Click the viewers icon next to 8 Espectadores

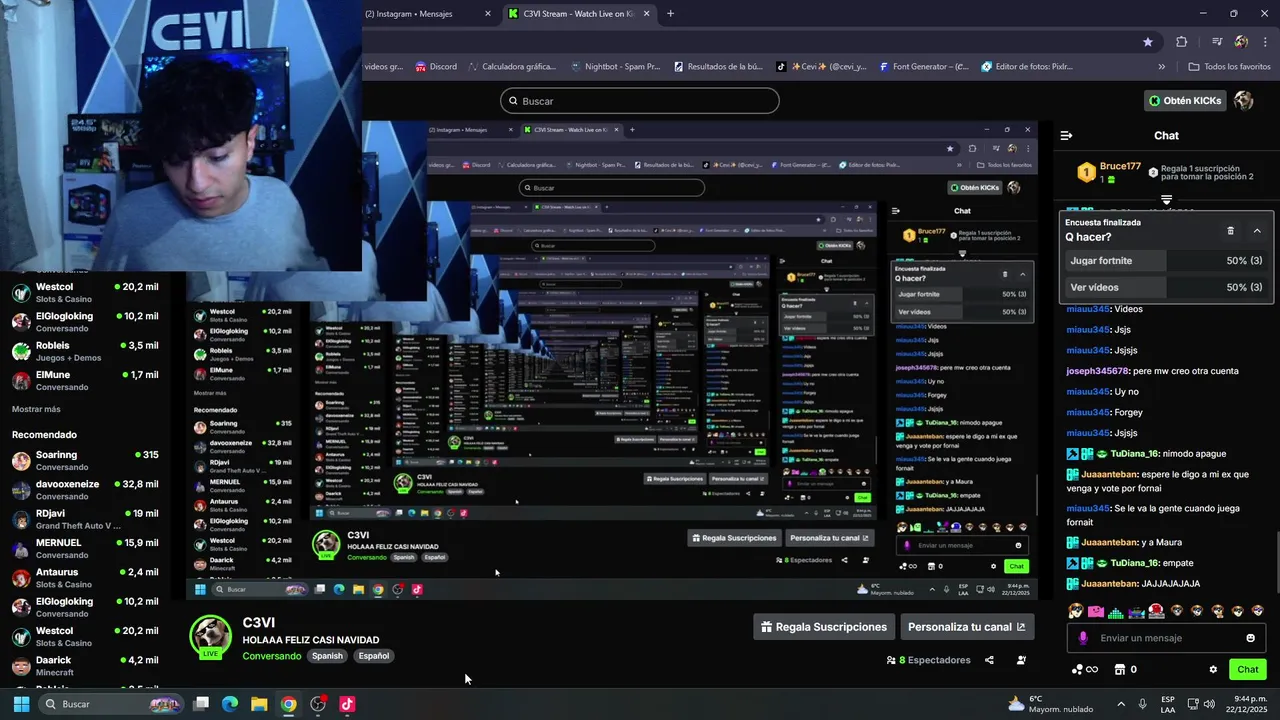[x=891, y=660]
